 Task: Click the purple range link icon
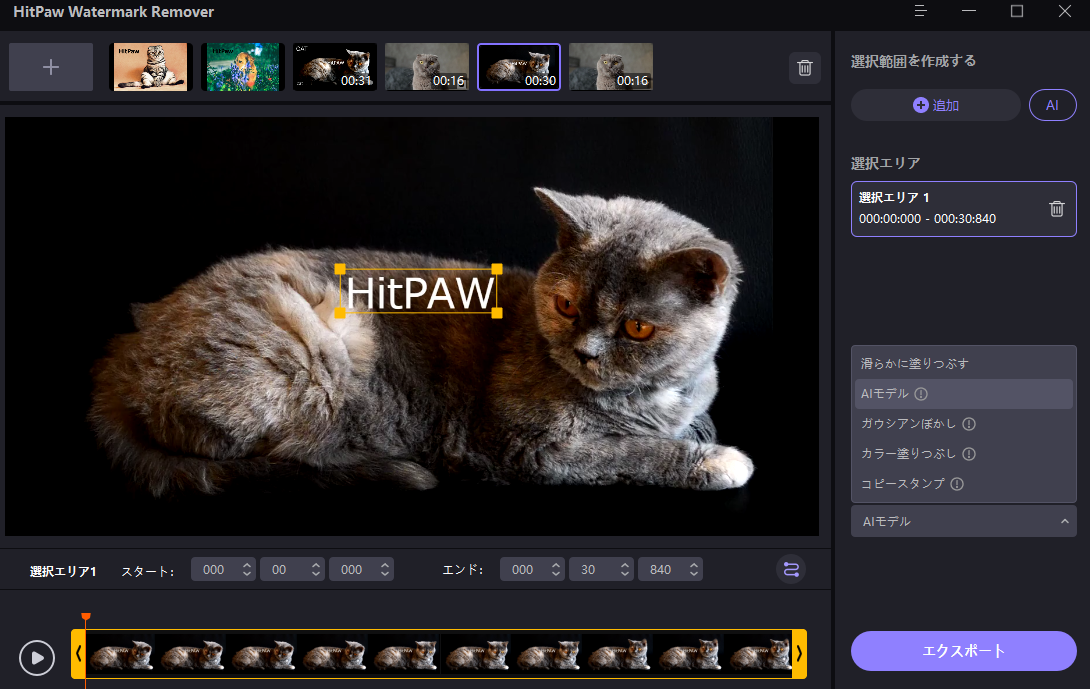(x=791, y=569)
